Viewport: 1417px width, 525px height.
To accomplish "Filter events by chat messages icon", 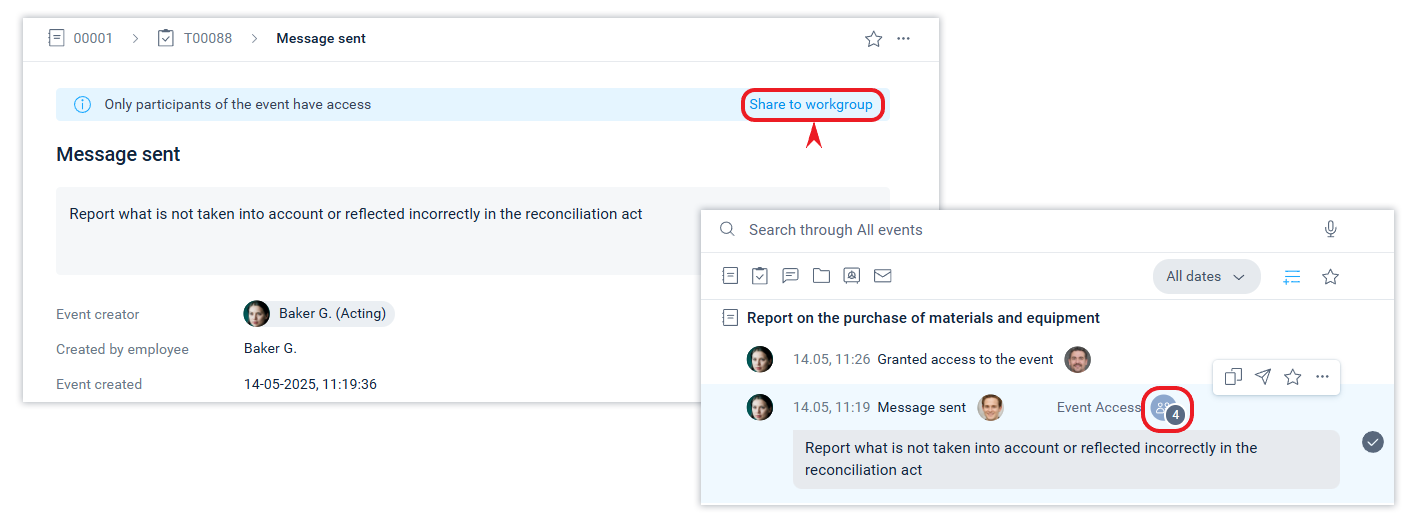I will tap(790, 276).
